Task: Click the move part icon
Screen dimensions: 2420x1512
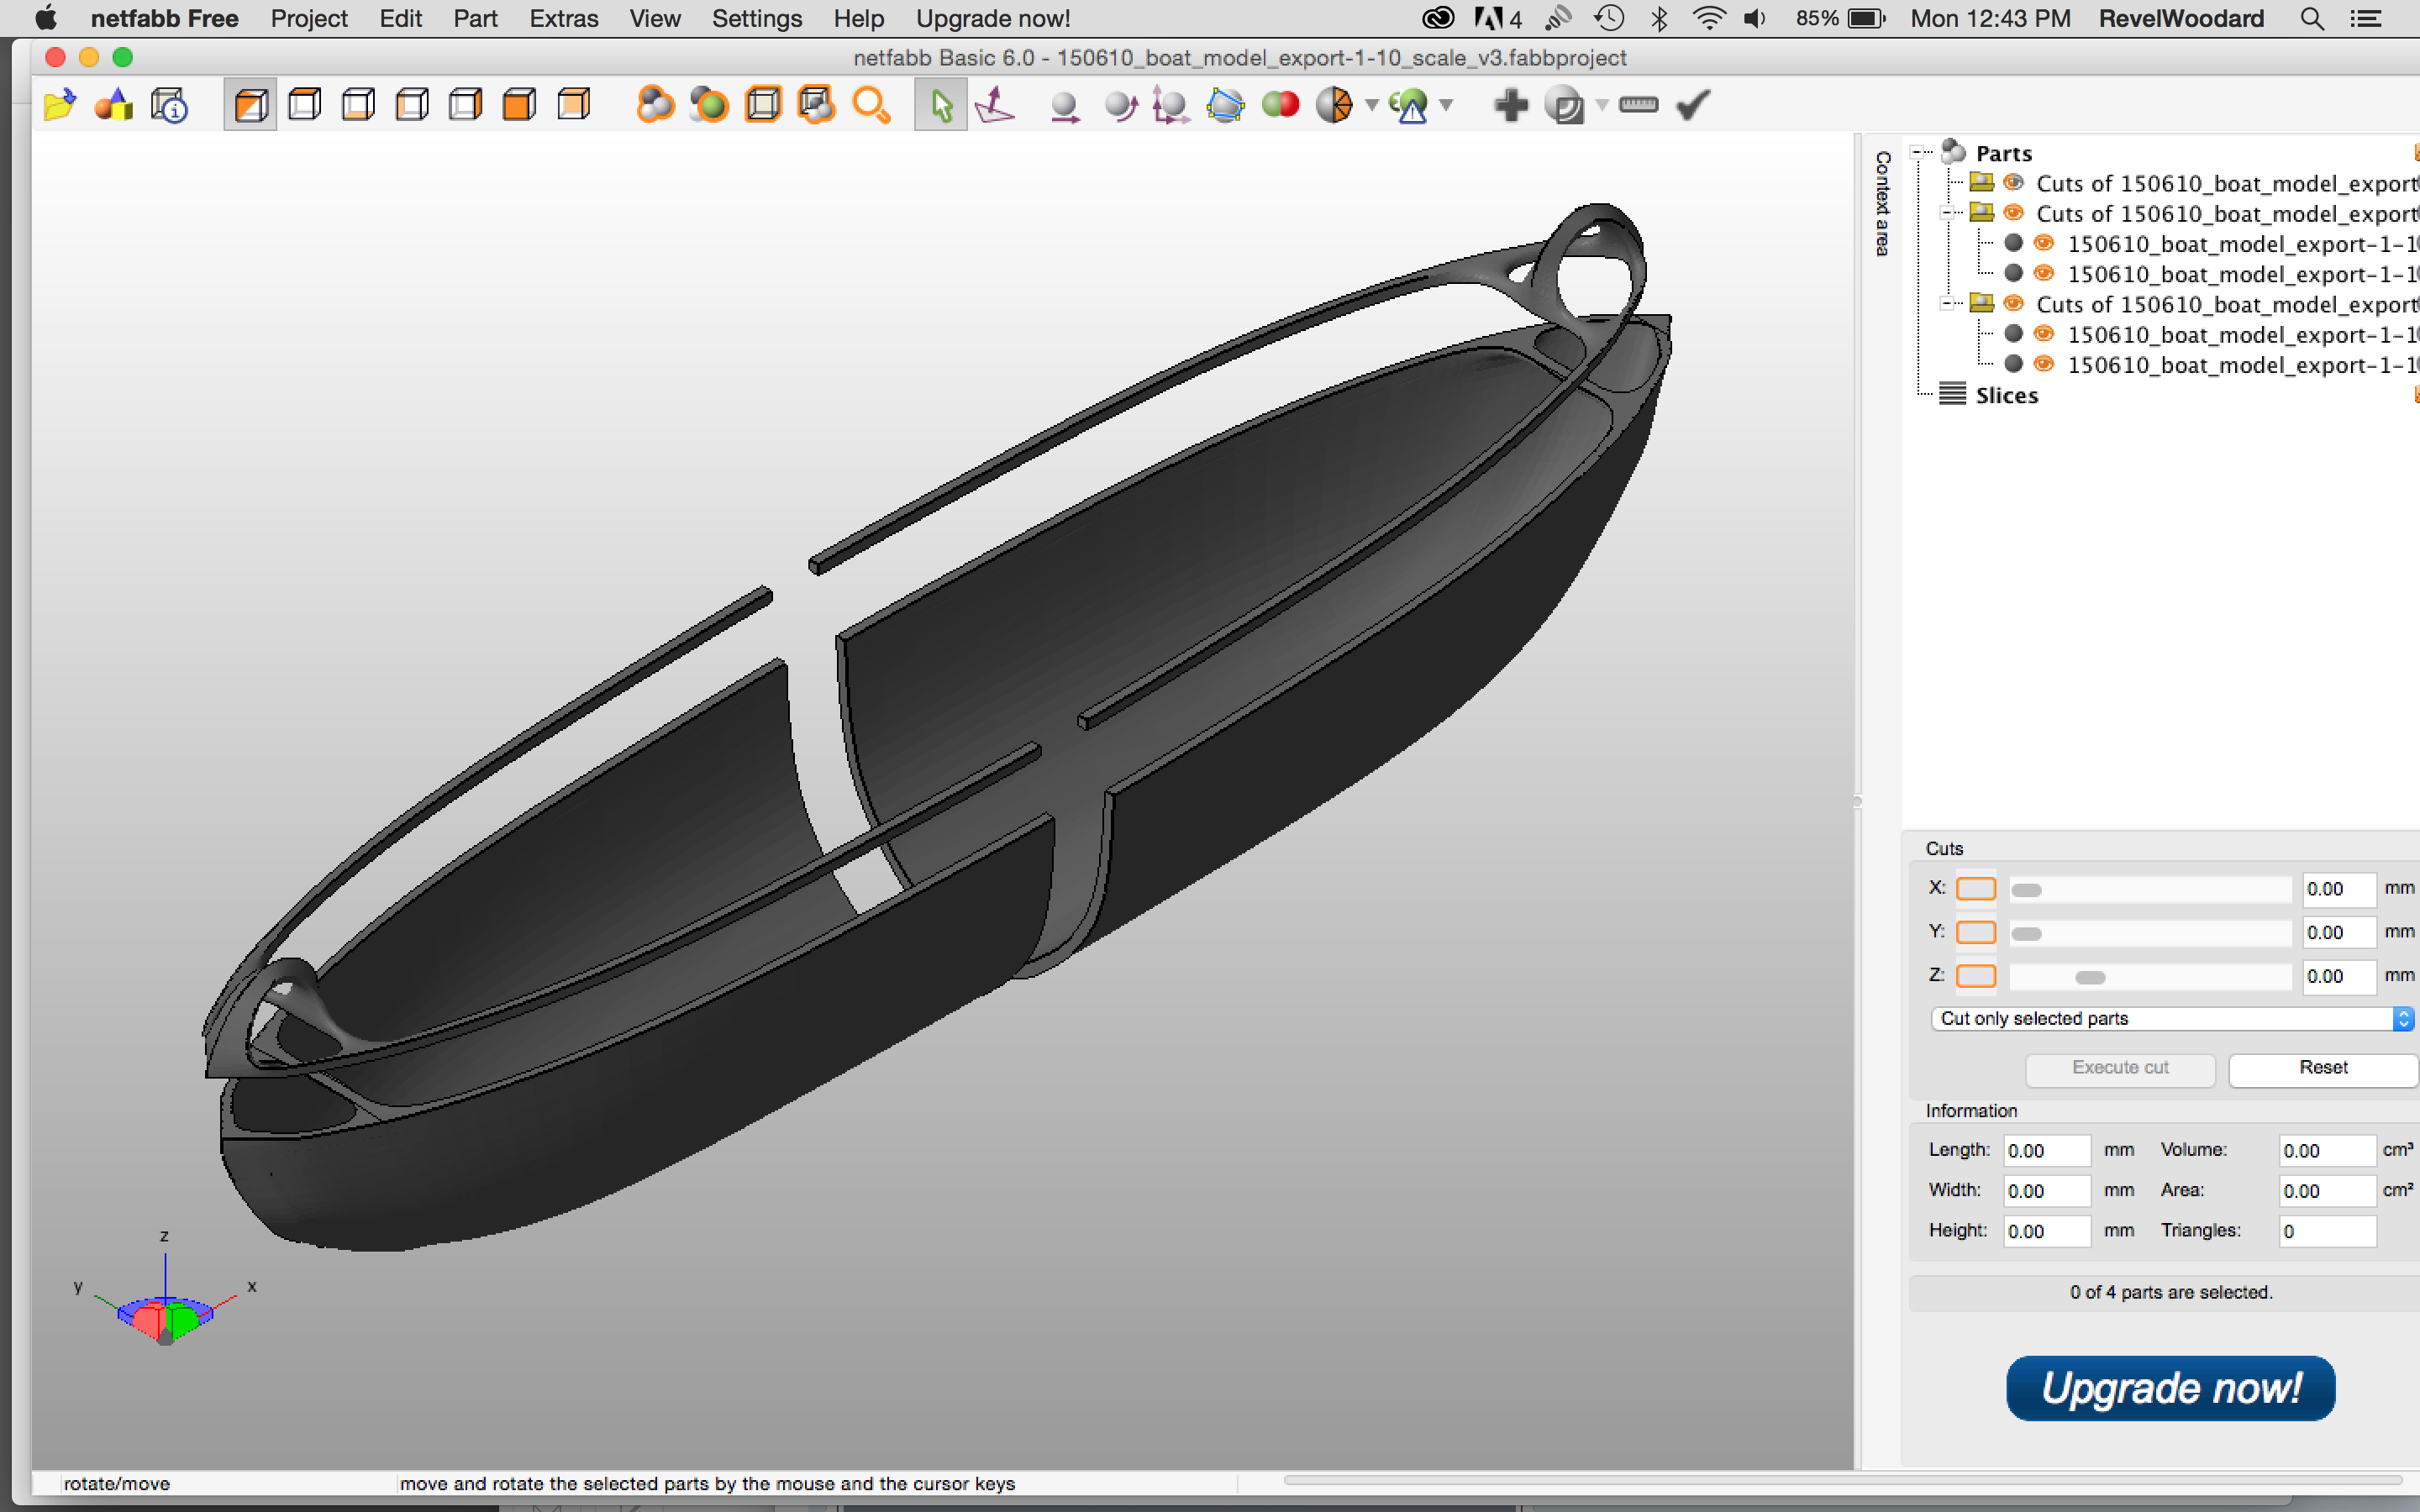Action: 1065,105
